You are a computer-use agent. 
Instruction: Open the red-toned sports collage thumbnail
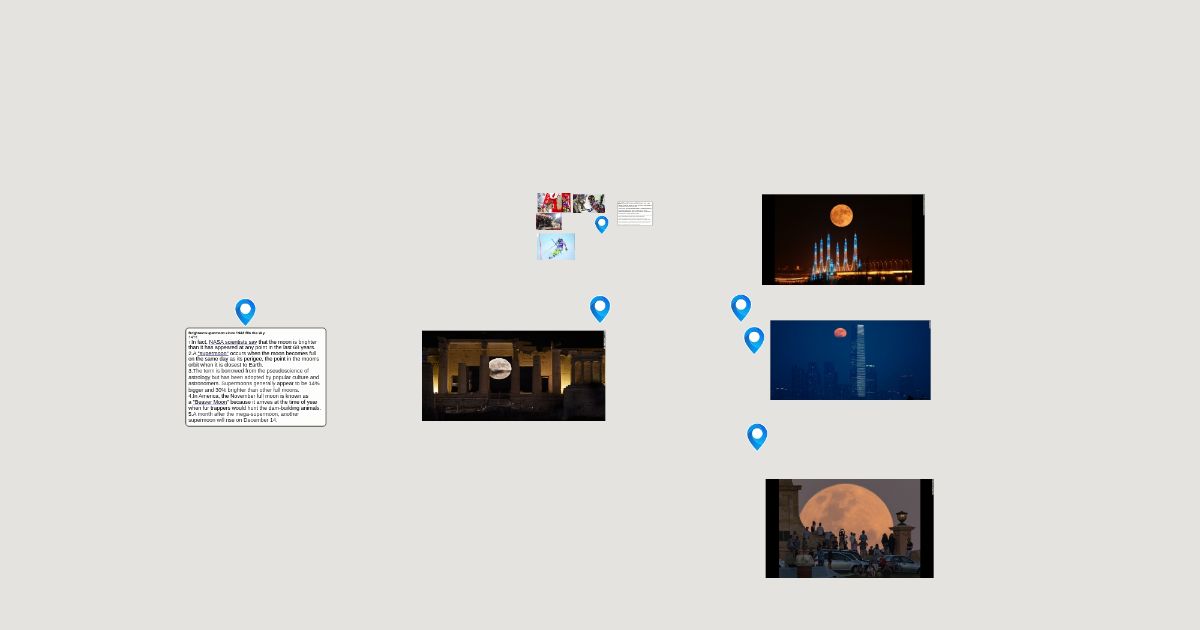point(554,203)
